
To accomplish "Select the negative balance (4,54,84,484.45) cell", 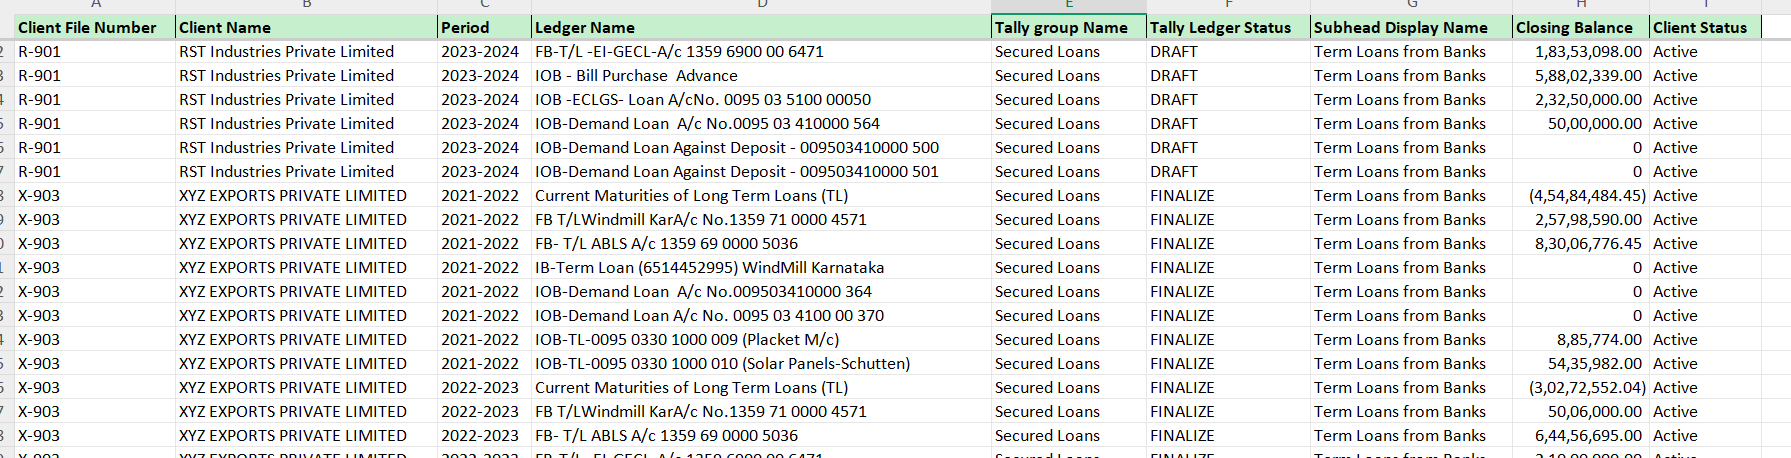I will [1586, 196].
